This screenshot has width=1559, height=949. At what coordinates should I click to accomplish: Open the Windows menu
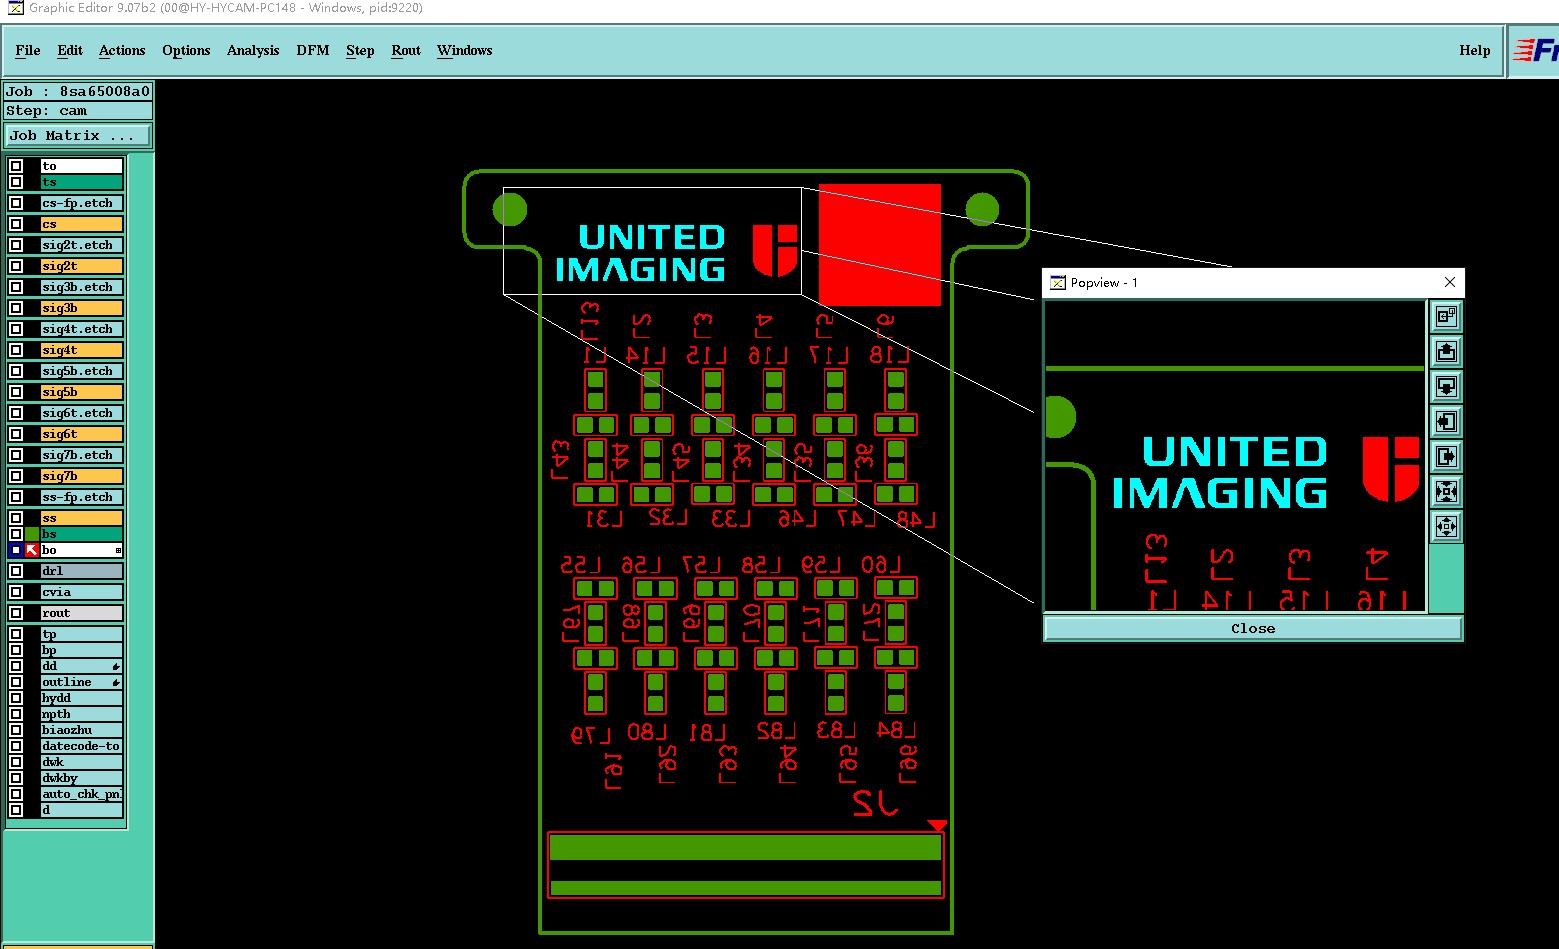tap(465, 50)
